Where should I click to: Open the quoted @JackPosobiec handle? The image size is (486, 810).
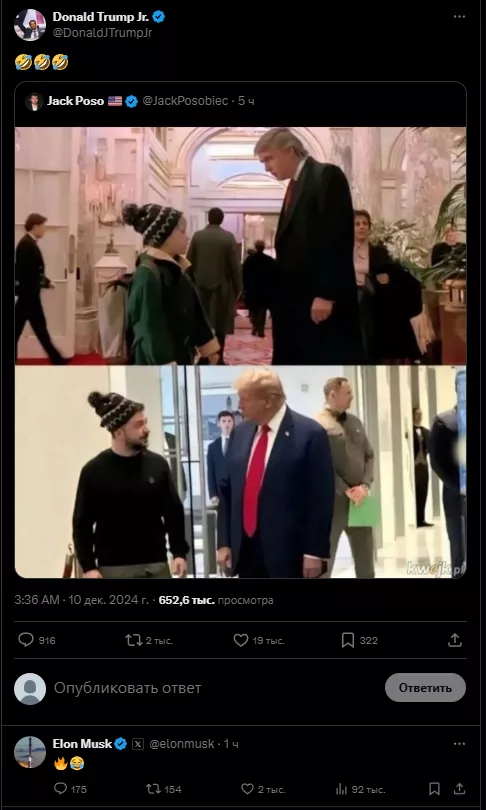[185, 101]
